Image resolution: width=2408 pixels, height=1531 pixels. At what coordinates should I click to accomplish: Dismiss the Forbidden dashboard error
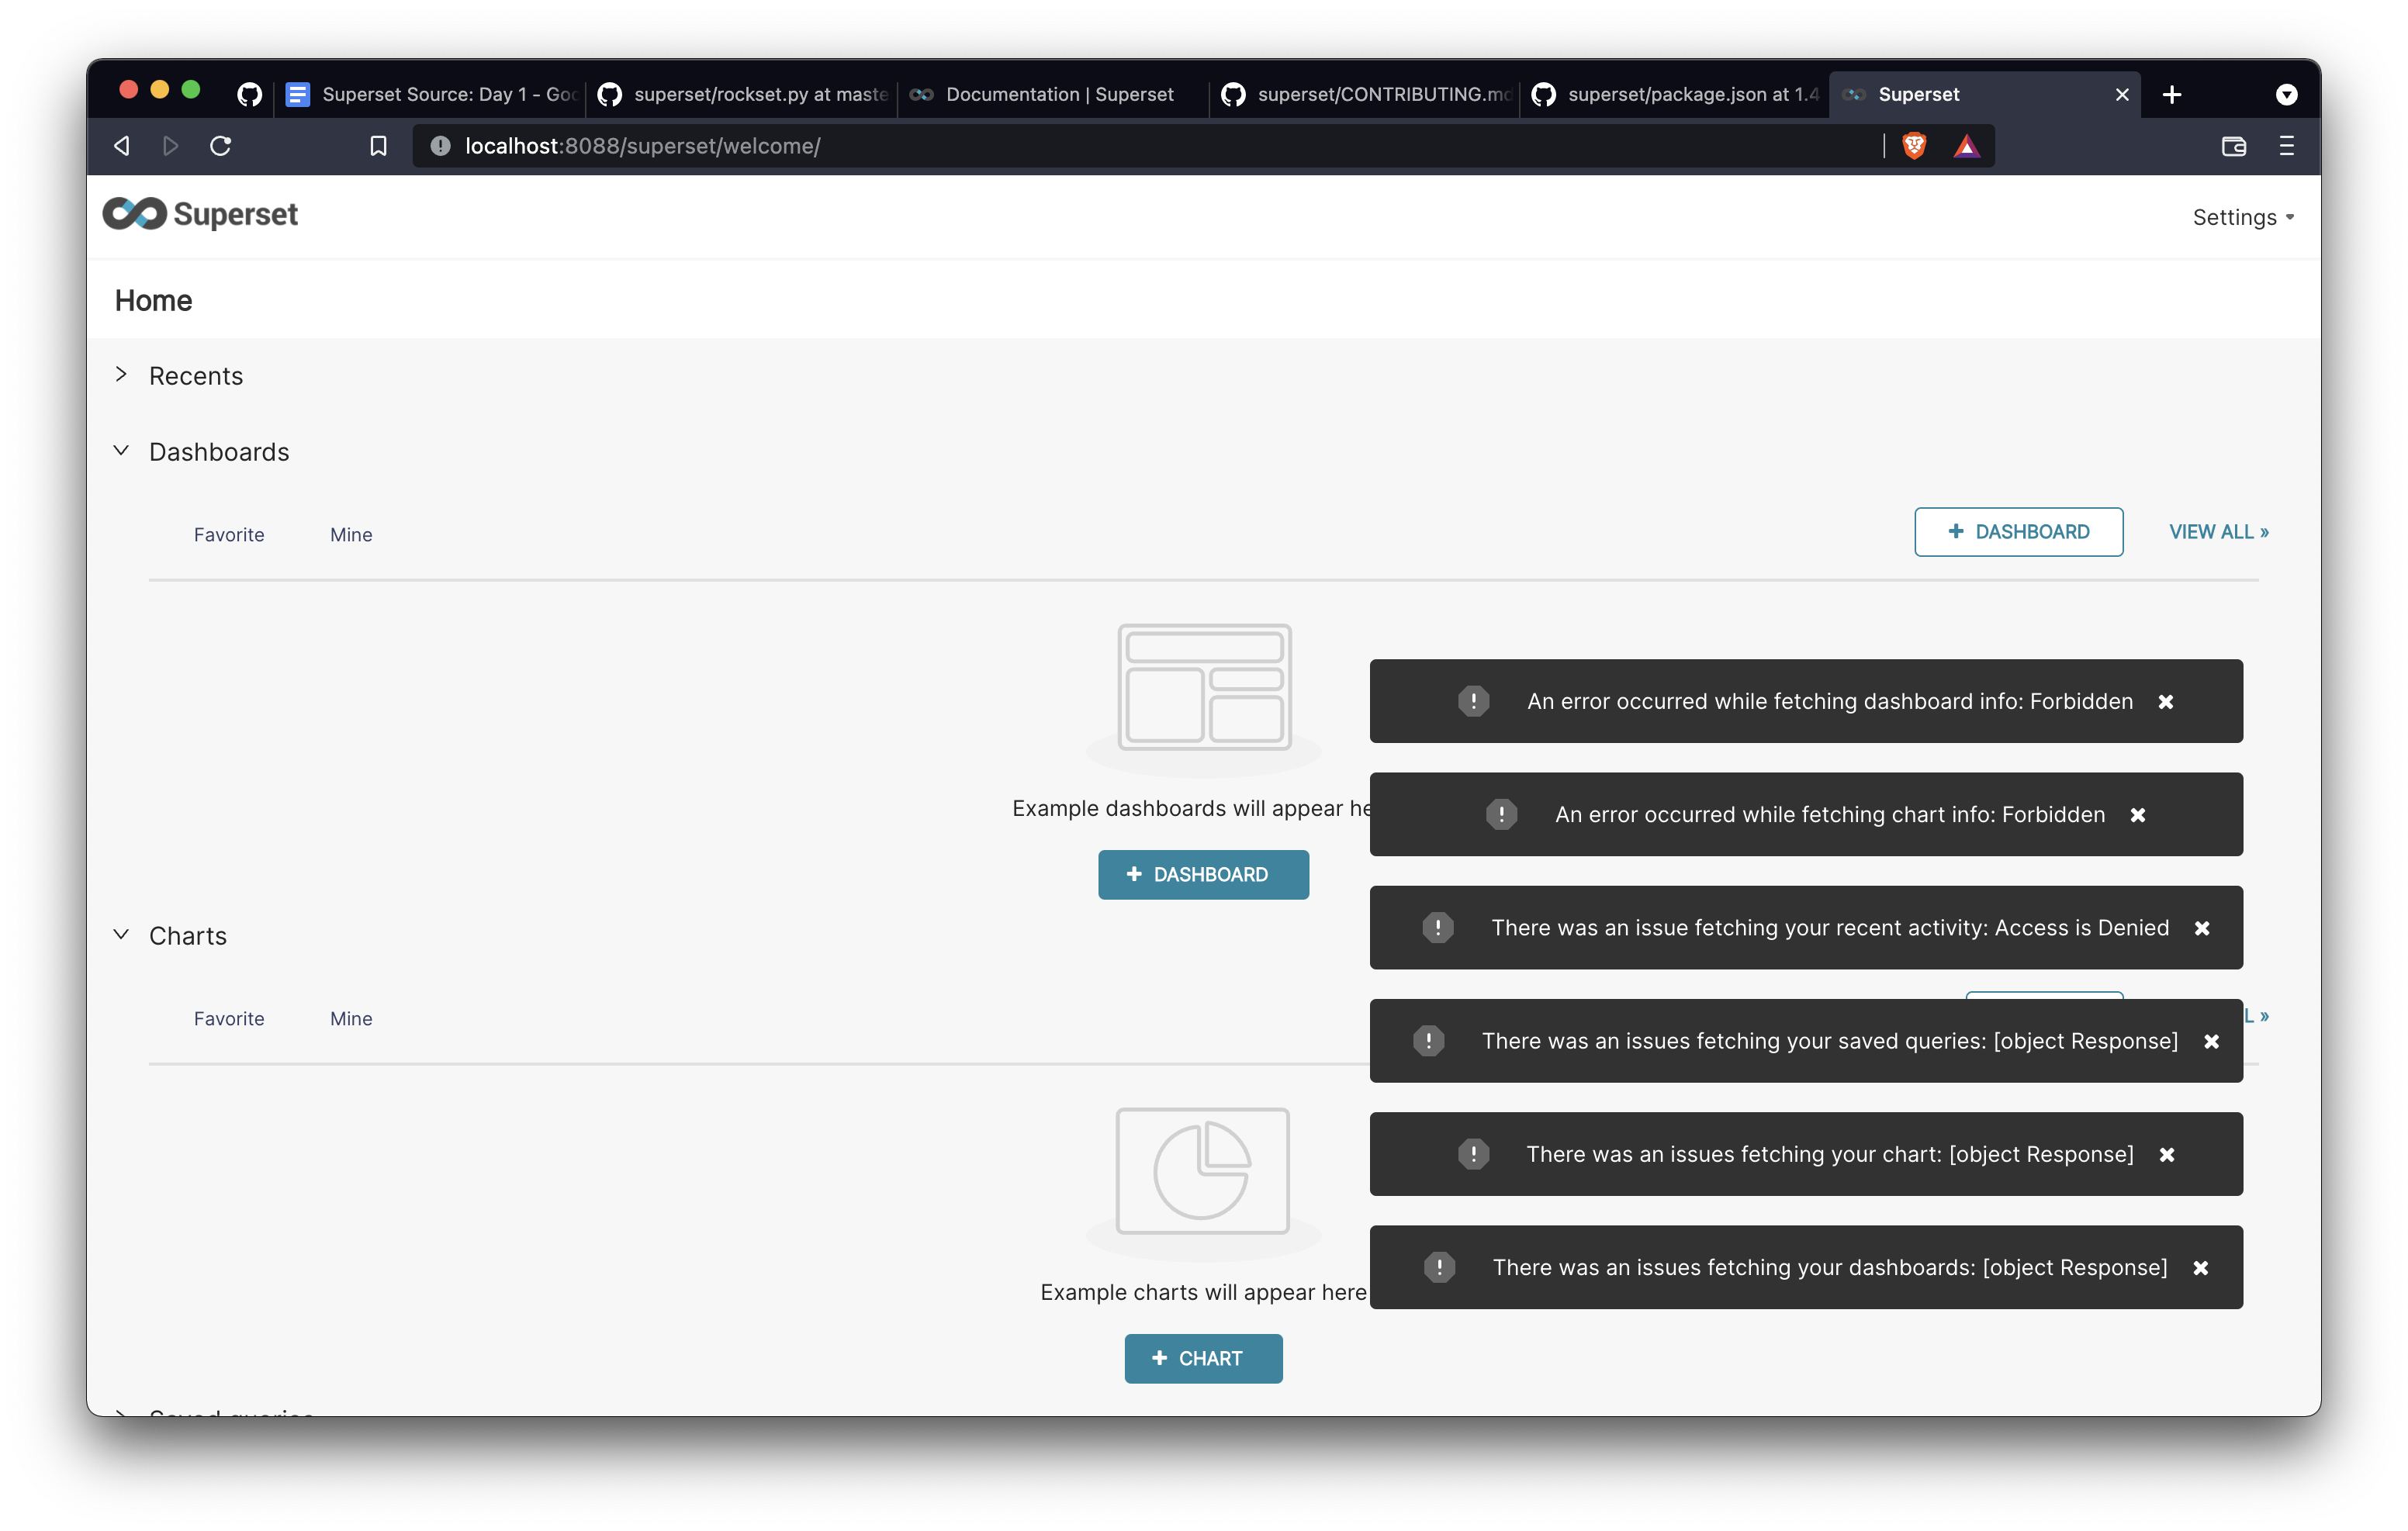click(2168, 700)
